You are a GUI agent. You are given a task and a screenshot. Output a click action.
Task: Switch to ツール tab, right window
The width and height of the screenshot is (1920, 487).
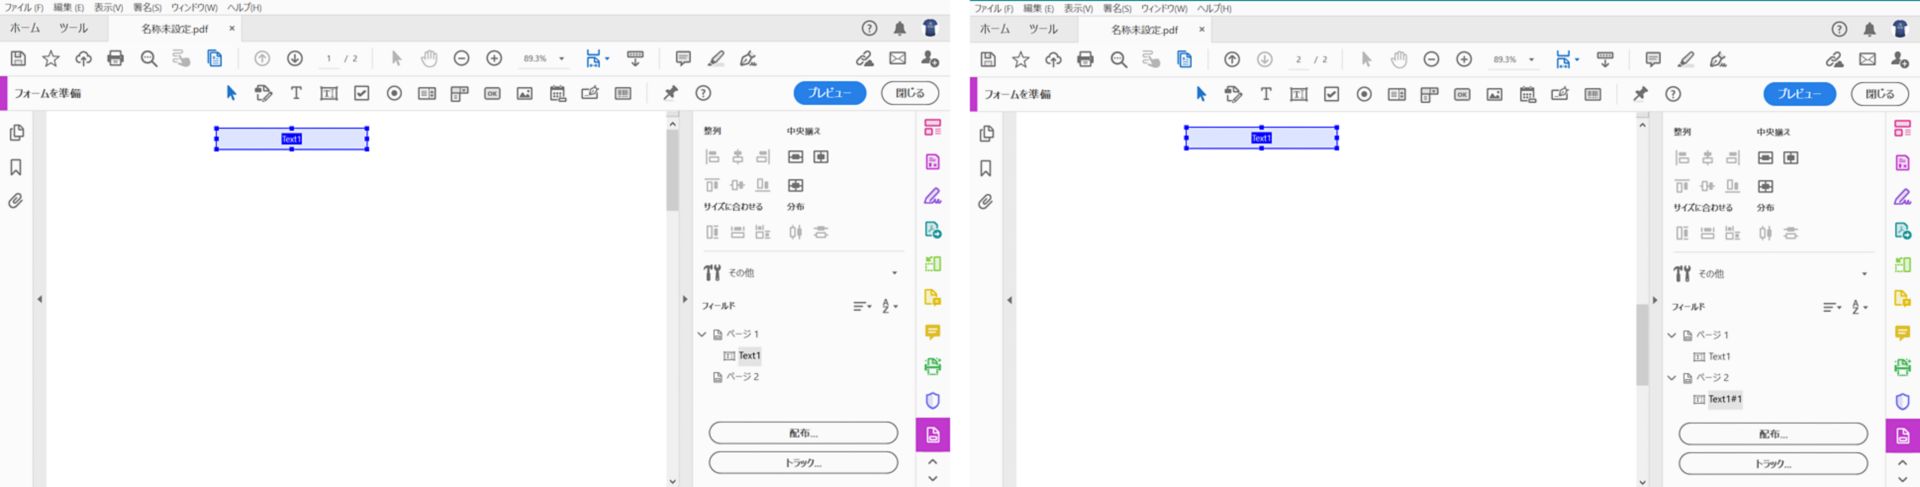tap(1043, 29)
